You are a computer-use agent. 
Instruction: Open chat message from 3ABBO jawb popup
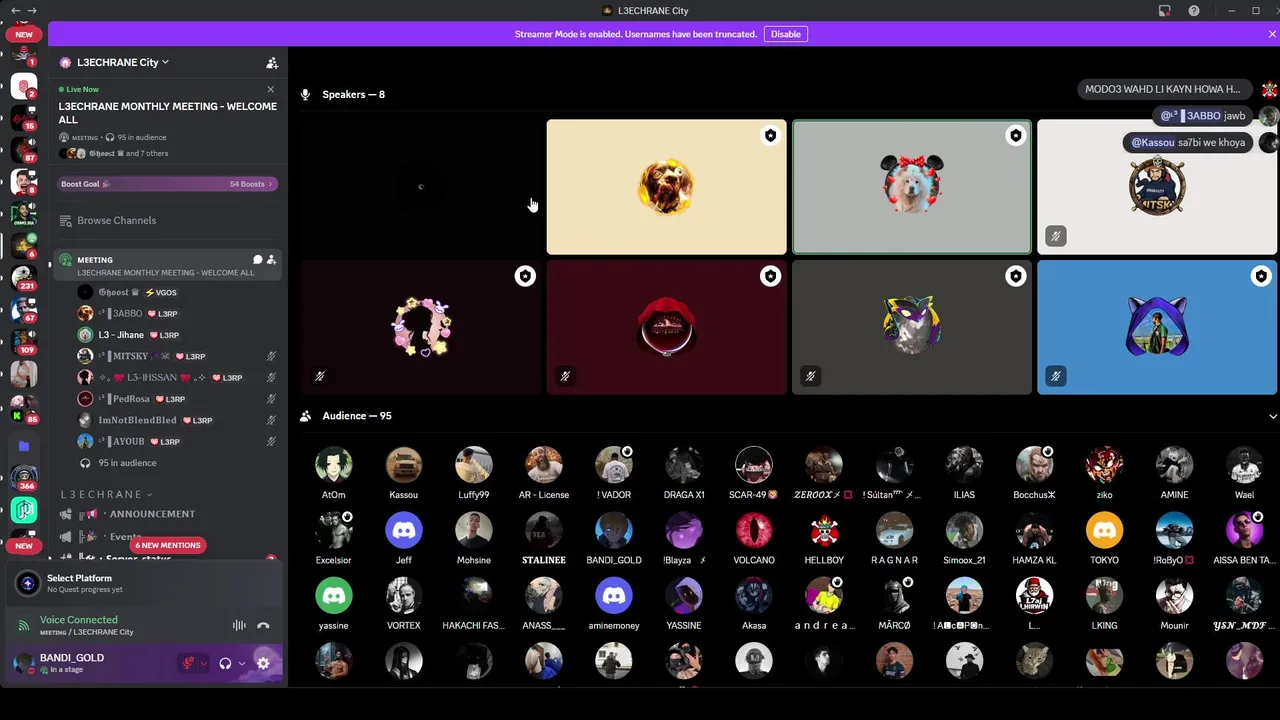coord(1203,116)
